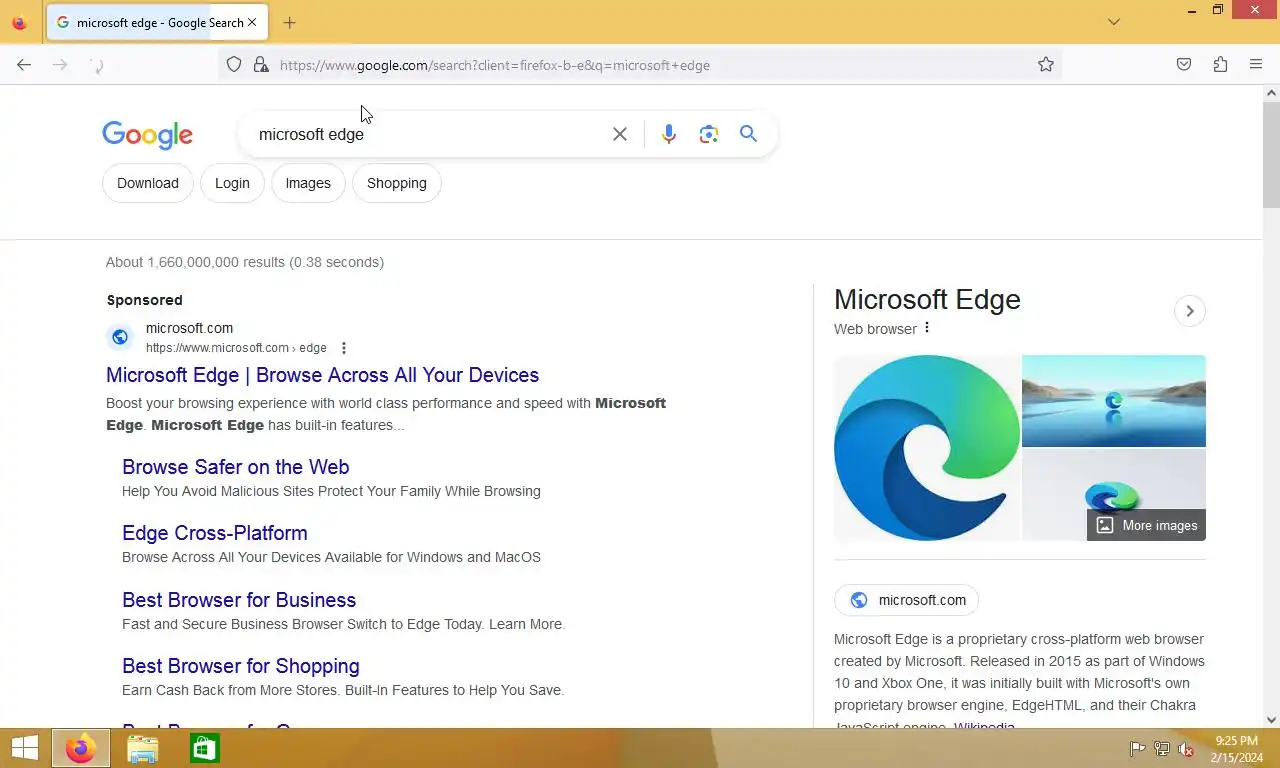Click the magnifying glass search button
Screen dimensions: 1280x768
(748, 134)
